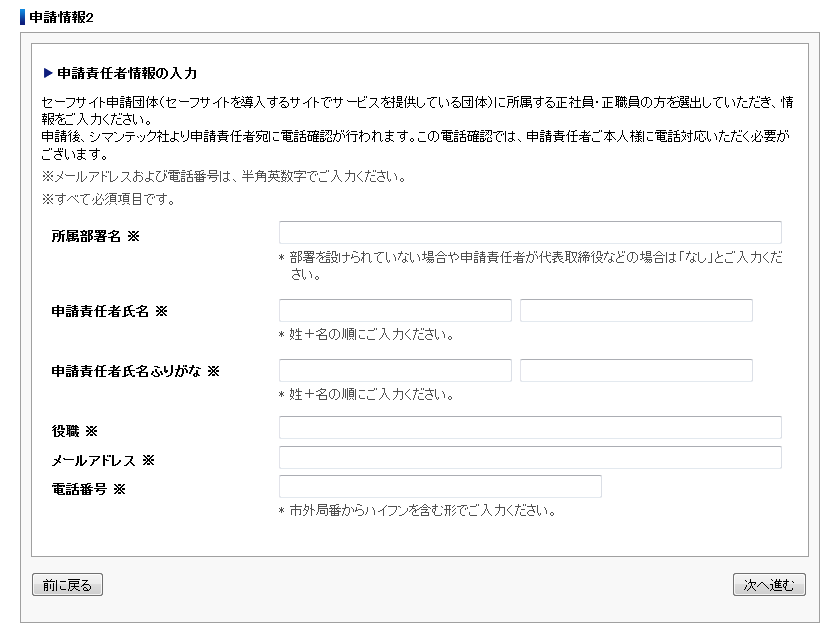Click the 申請情報2 page title
The height and width of the screenshot is (636, 840).
[61, 17]
